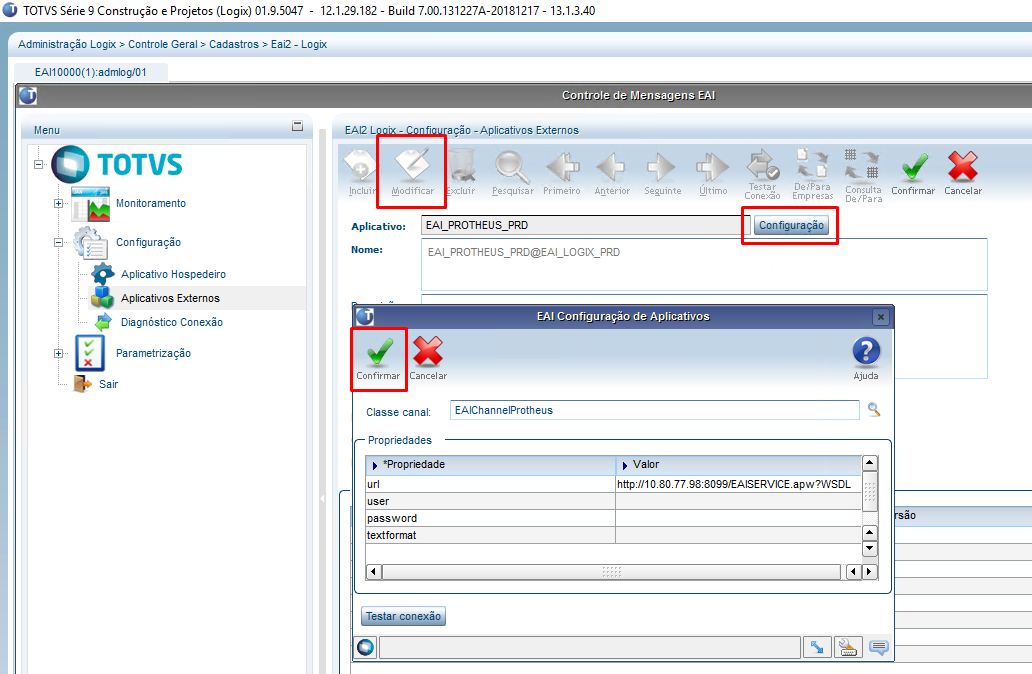Collapse the Configuração tree node
The image size is (1032, 674).
pos(59,242)
